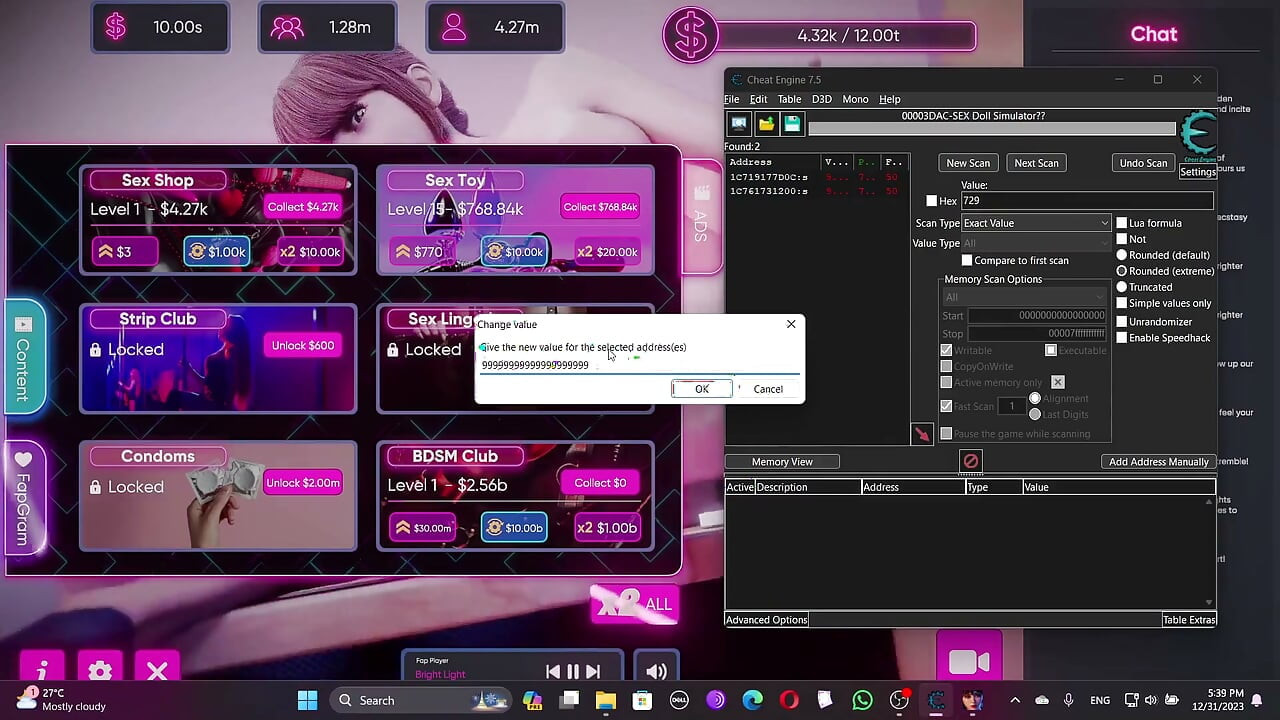Enable Lua formula checkbox
The image size is (1280, 720).
[x=1122, y=223]
